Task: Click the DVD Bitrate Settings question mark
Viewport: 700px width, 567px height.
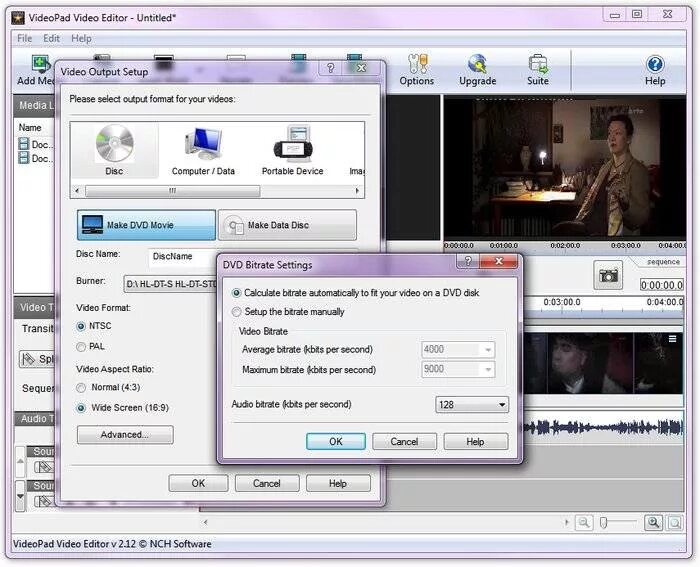Action: coord(468,261)
